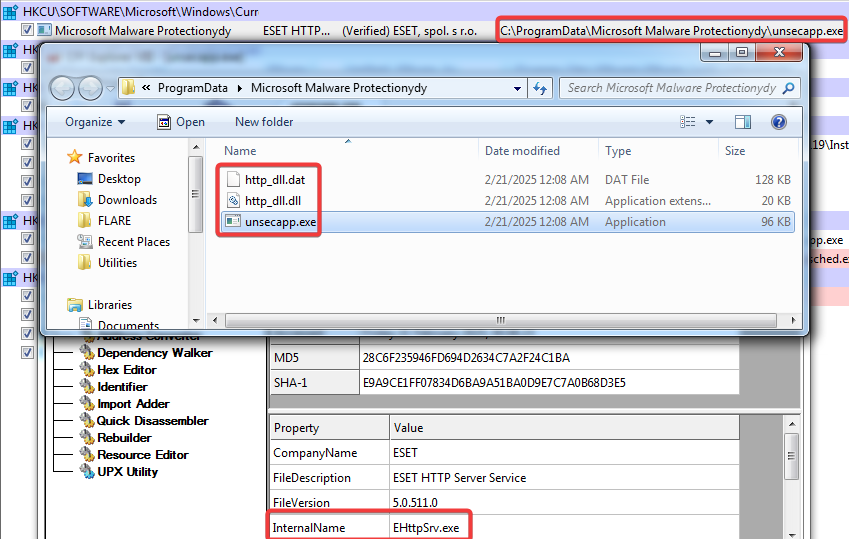Click the Hex Editor gear icon

[x=87, y=369]
